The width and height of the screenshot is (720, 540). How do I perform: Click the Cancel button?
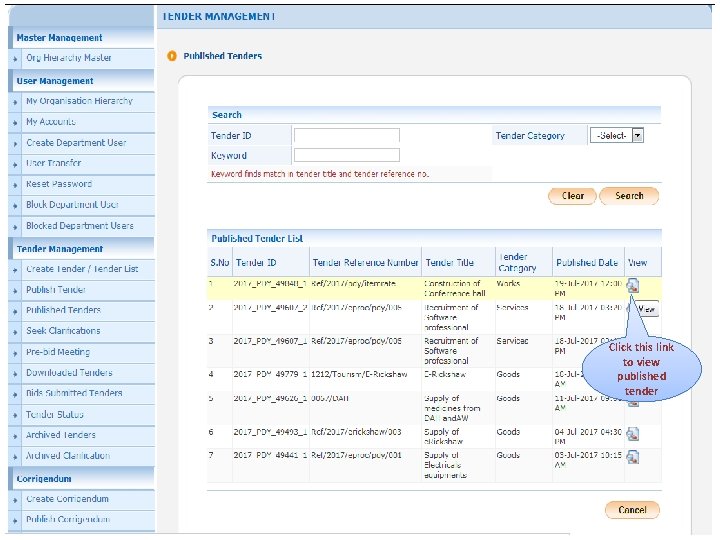(x=632, y=510)
